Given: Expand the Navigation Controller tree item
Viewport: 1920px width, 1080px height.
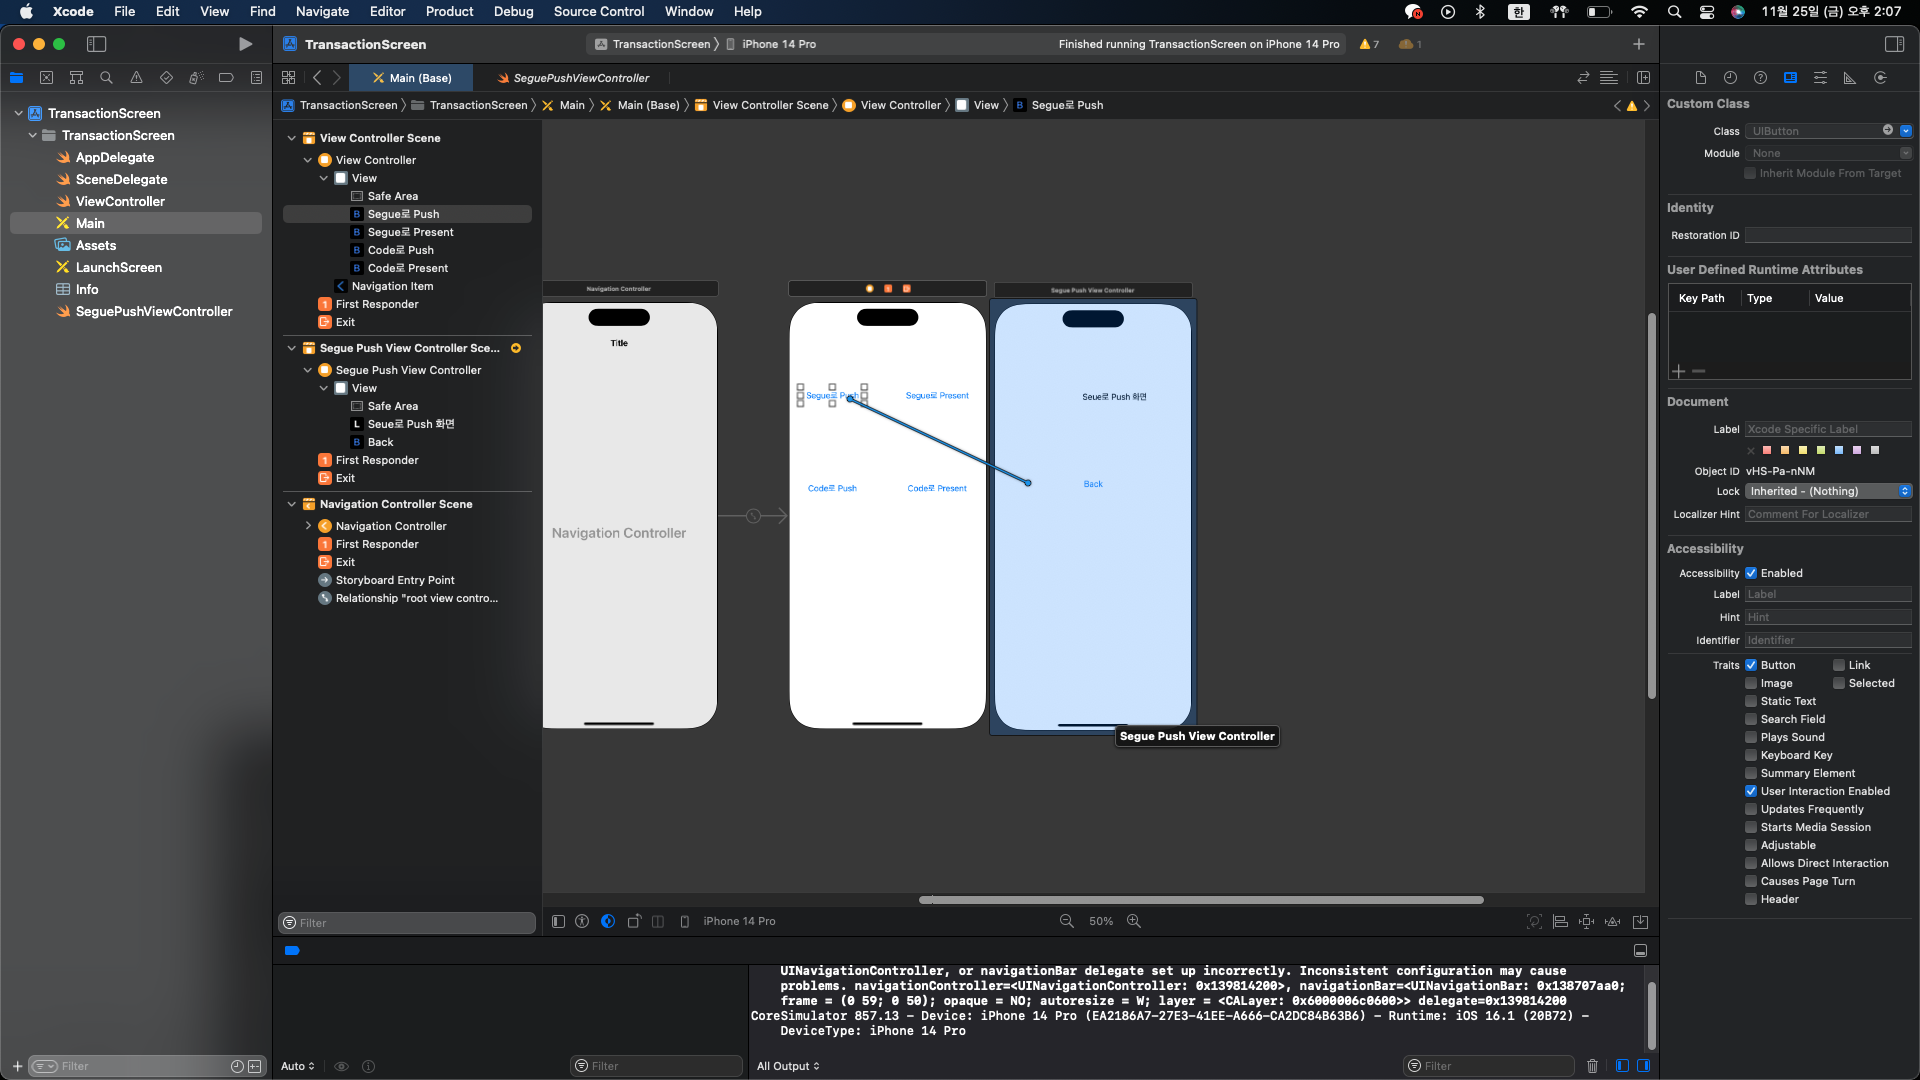Looking at the screenshot, I should (x=308, y=526).
